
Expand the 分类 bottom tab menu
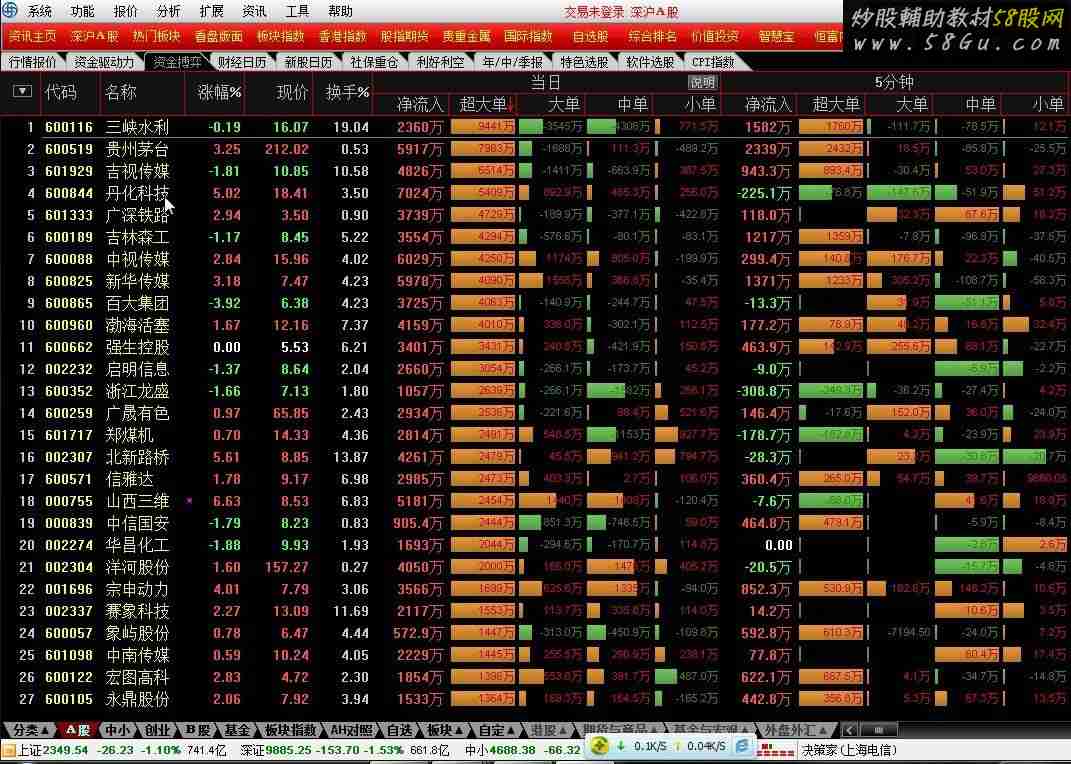[29, 731]
